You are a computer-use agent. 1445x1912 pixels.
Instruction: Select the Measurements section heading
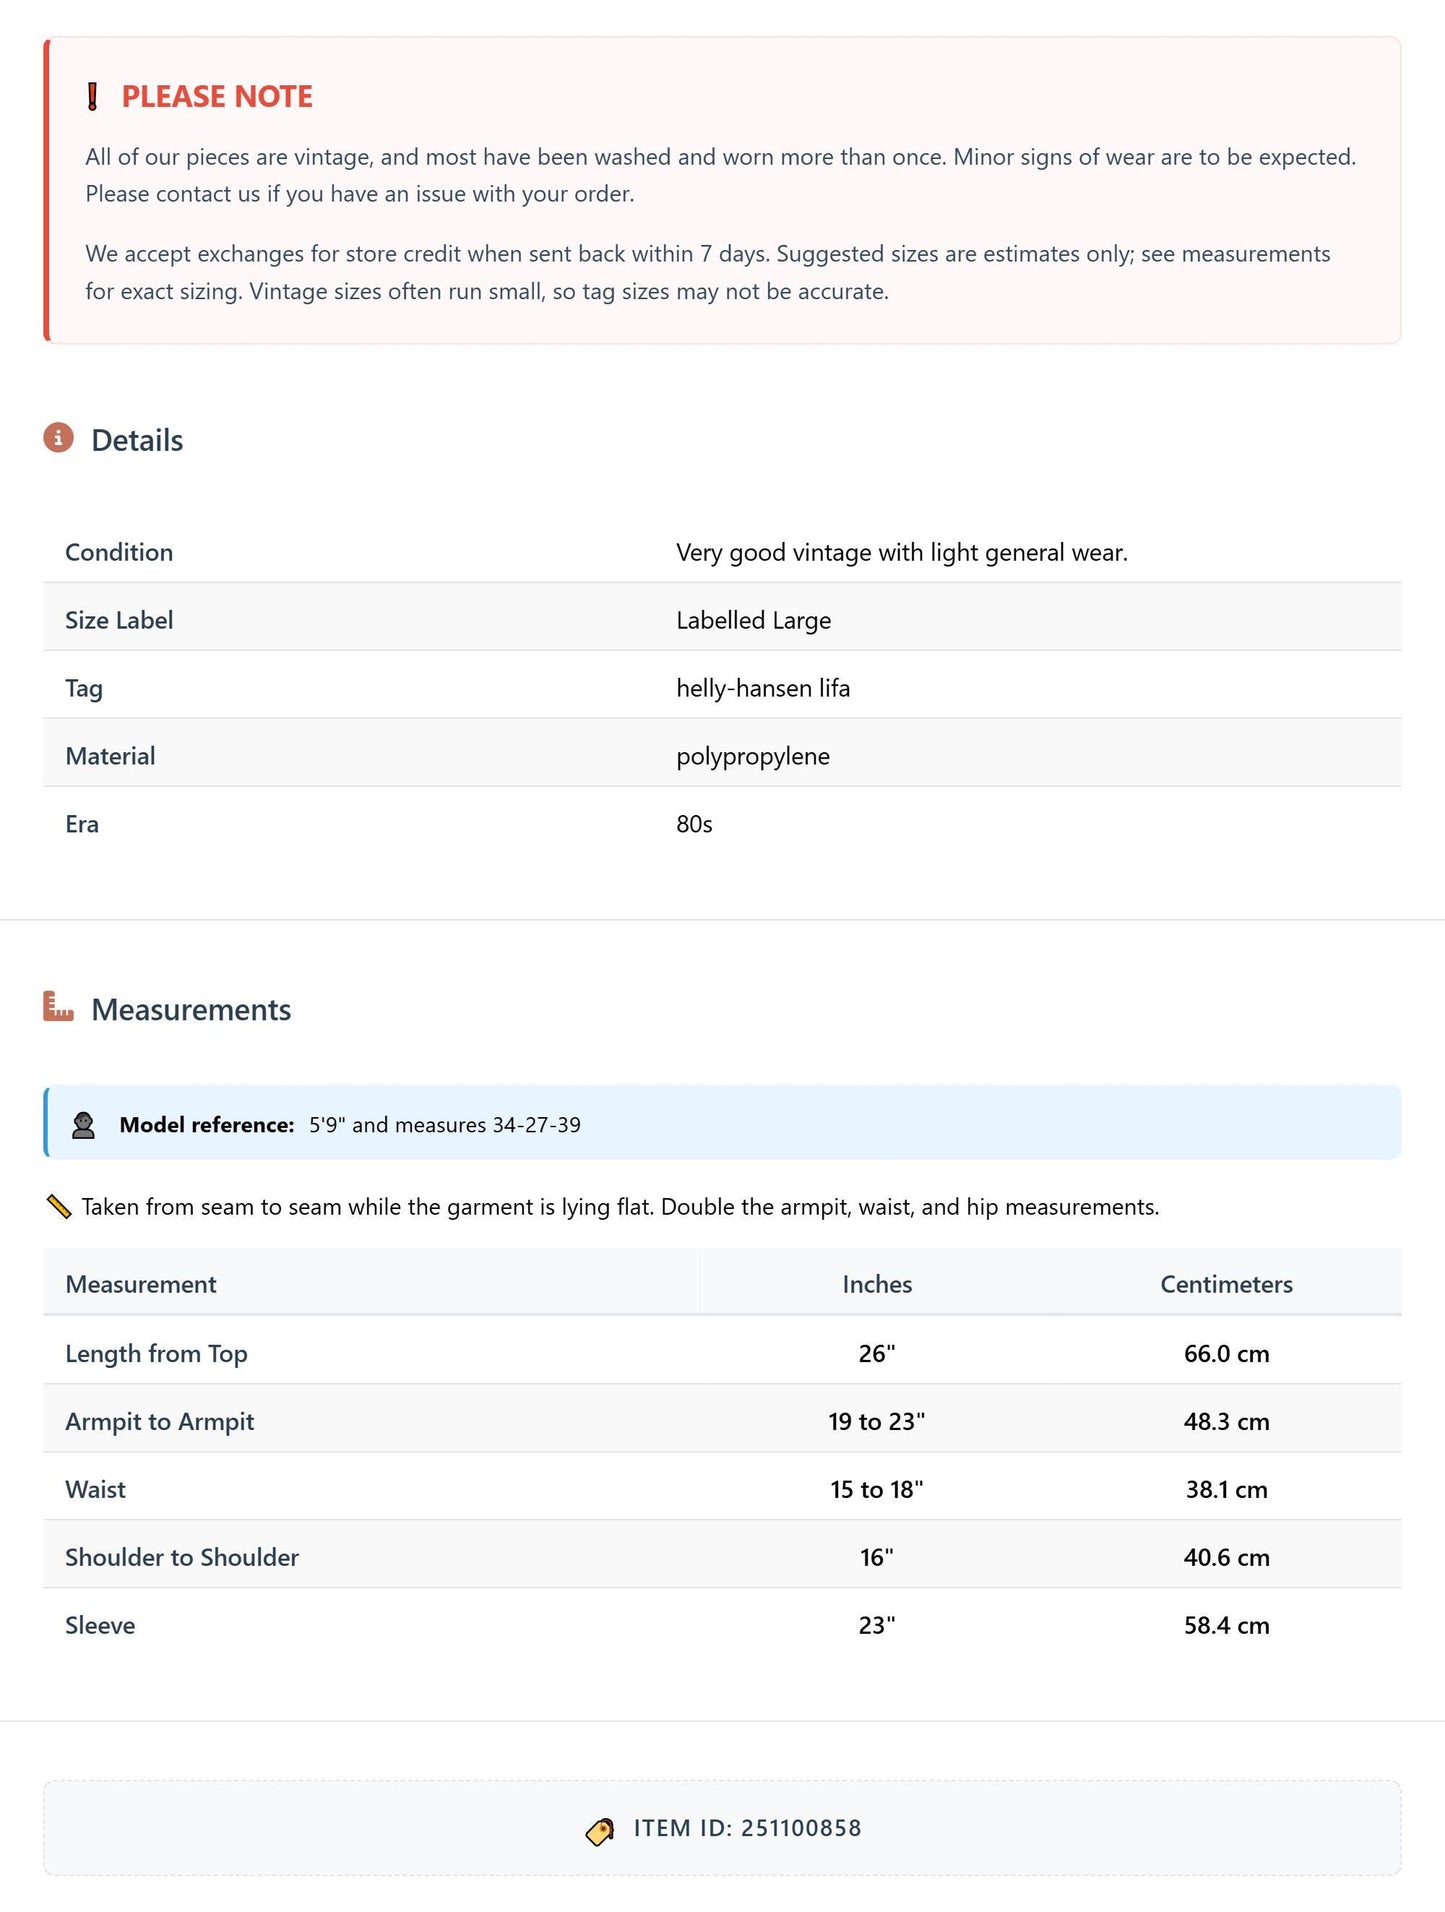tap(191, 1009)
